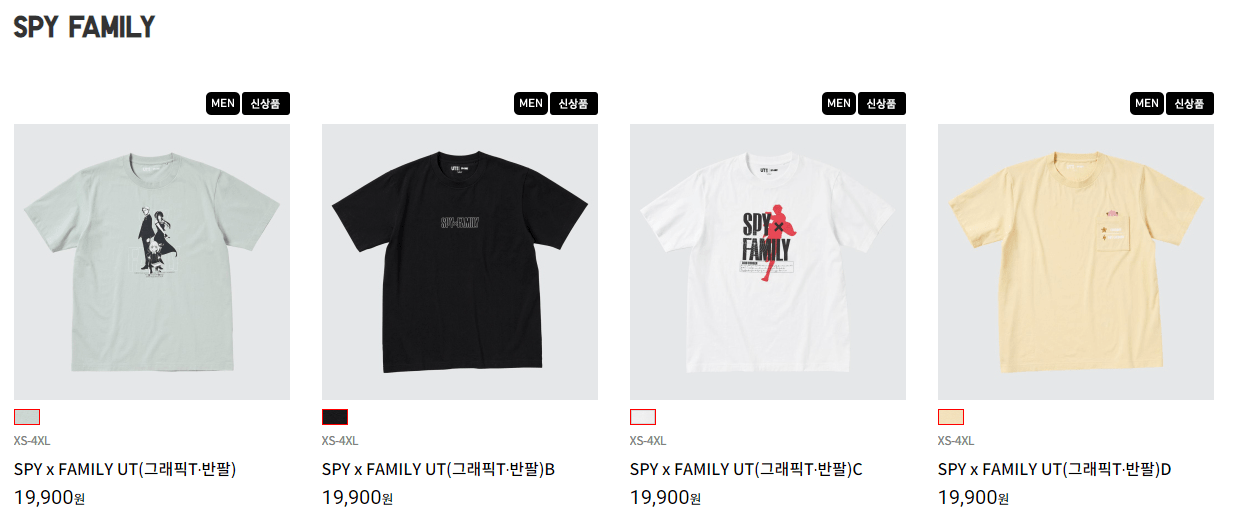Open product link SPY x FAMILY UT(그래픽T·반팔)B
The height and width of the screenshot is (522, 1241).
click(438, 469)
